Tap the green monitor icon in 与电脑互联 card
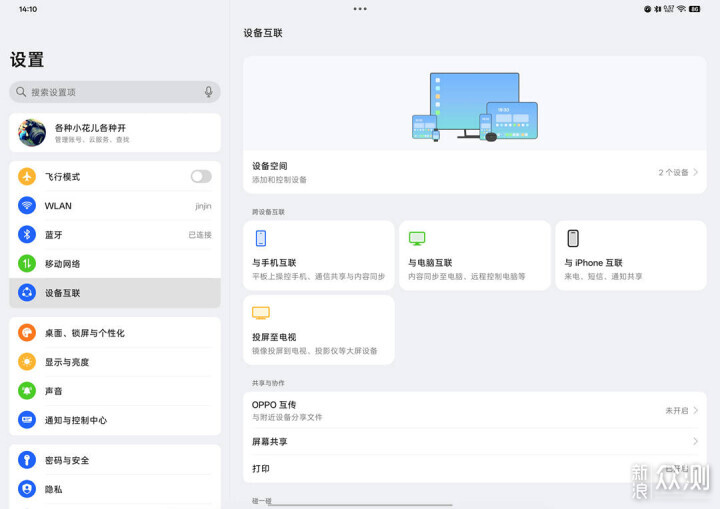Screen dimensions: 720x509 tap(417, 238)
